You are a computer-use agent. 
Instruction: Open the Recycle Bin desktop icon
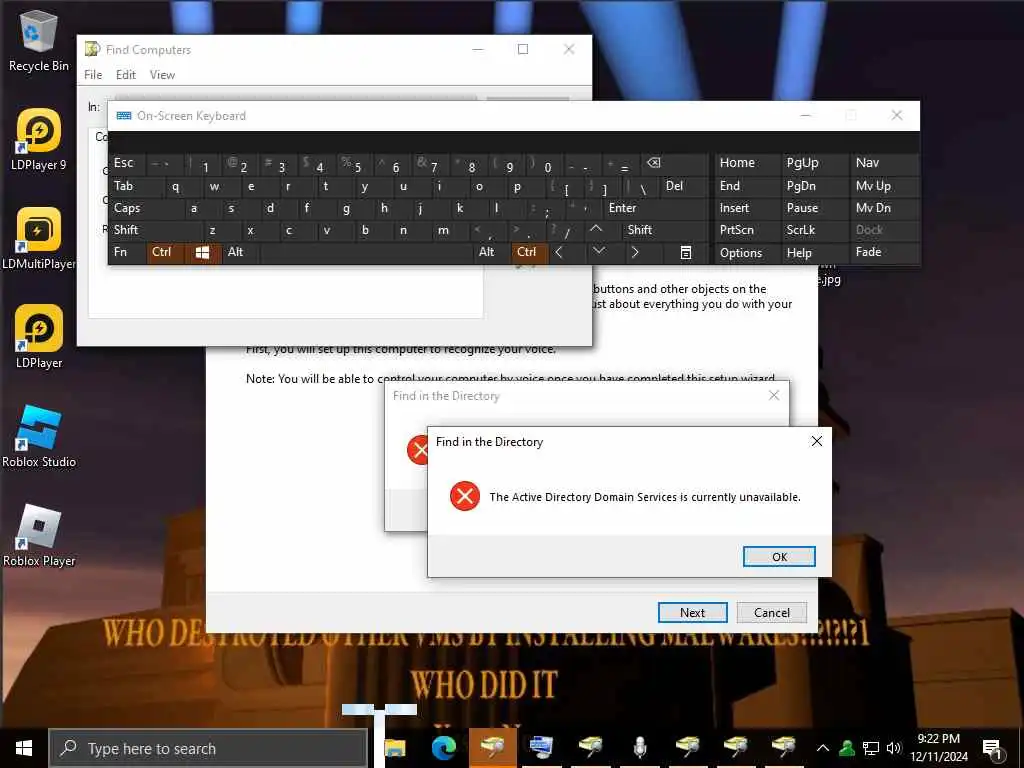38,40
